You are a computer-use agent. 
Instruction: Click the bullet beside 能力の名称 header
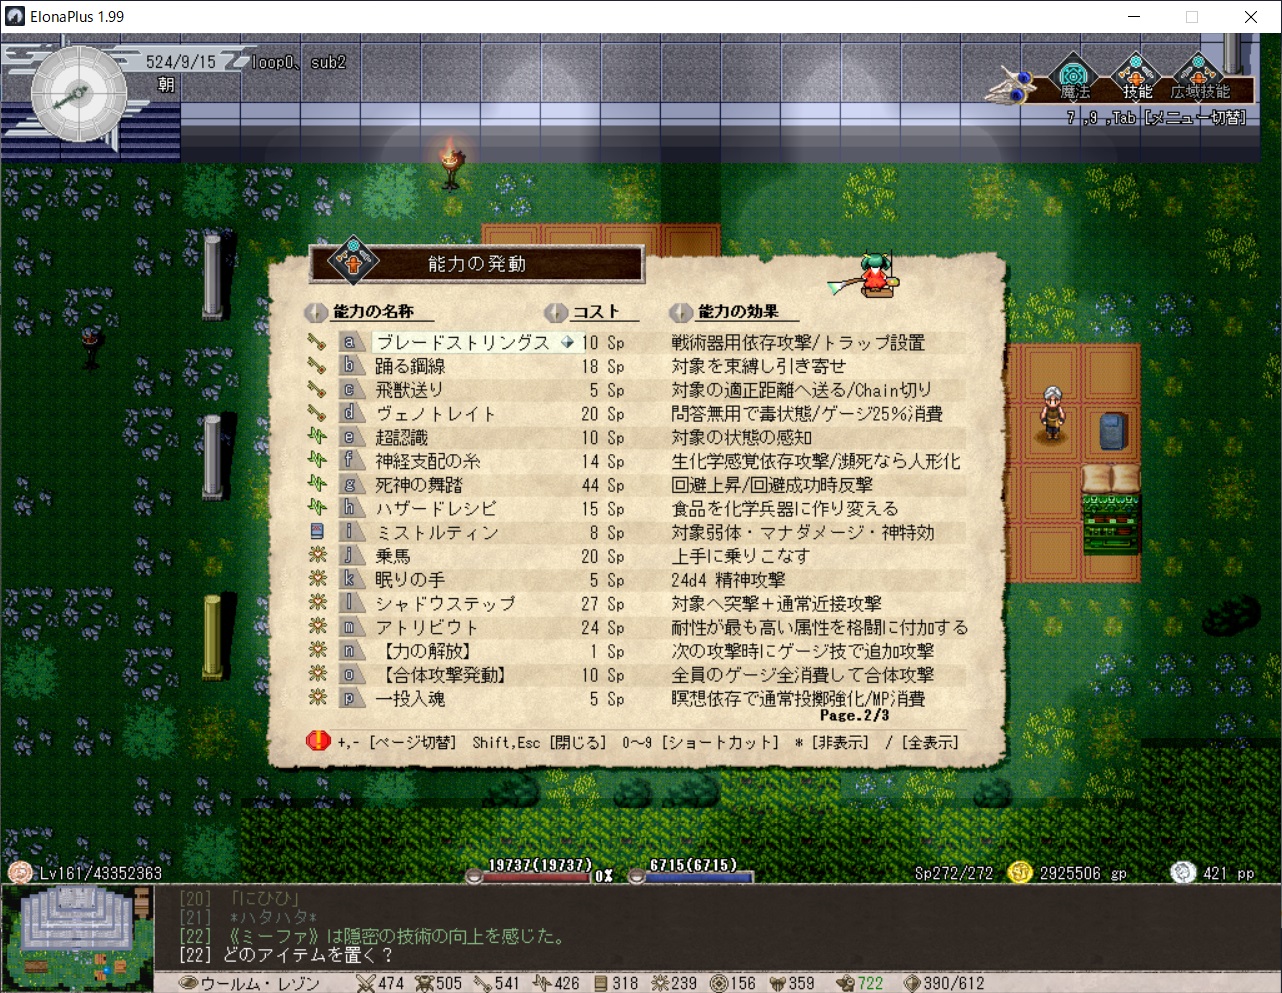tap(315, 312)
